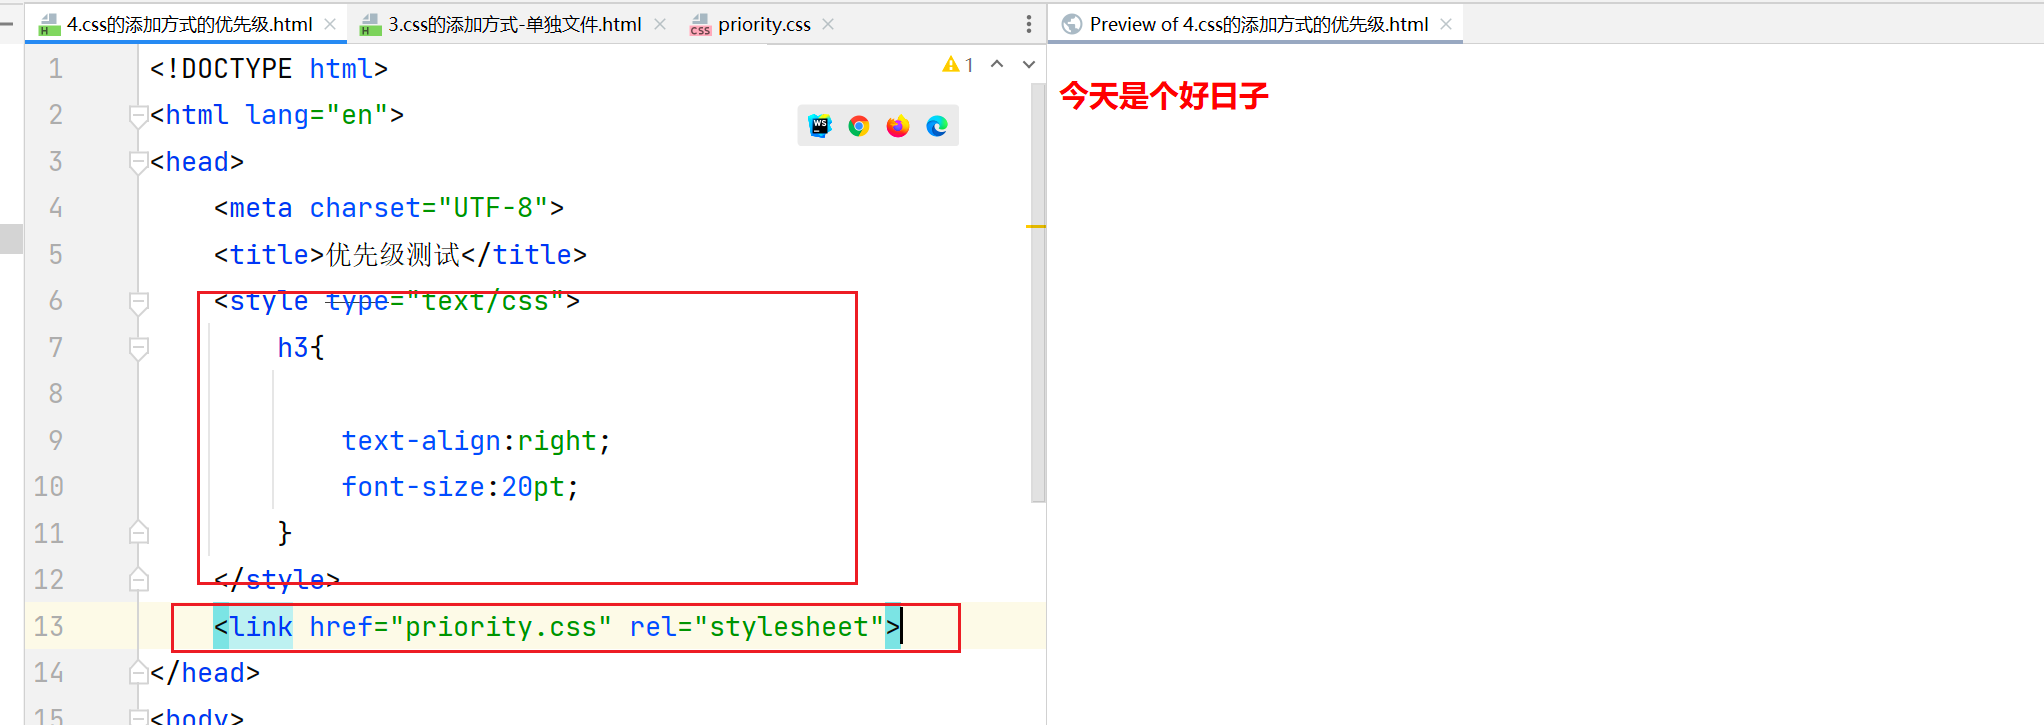Click the yellow warning indicator icon
Image resolution: width=2044 pixels, height=725 pixels.
pos(950,64)
